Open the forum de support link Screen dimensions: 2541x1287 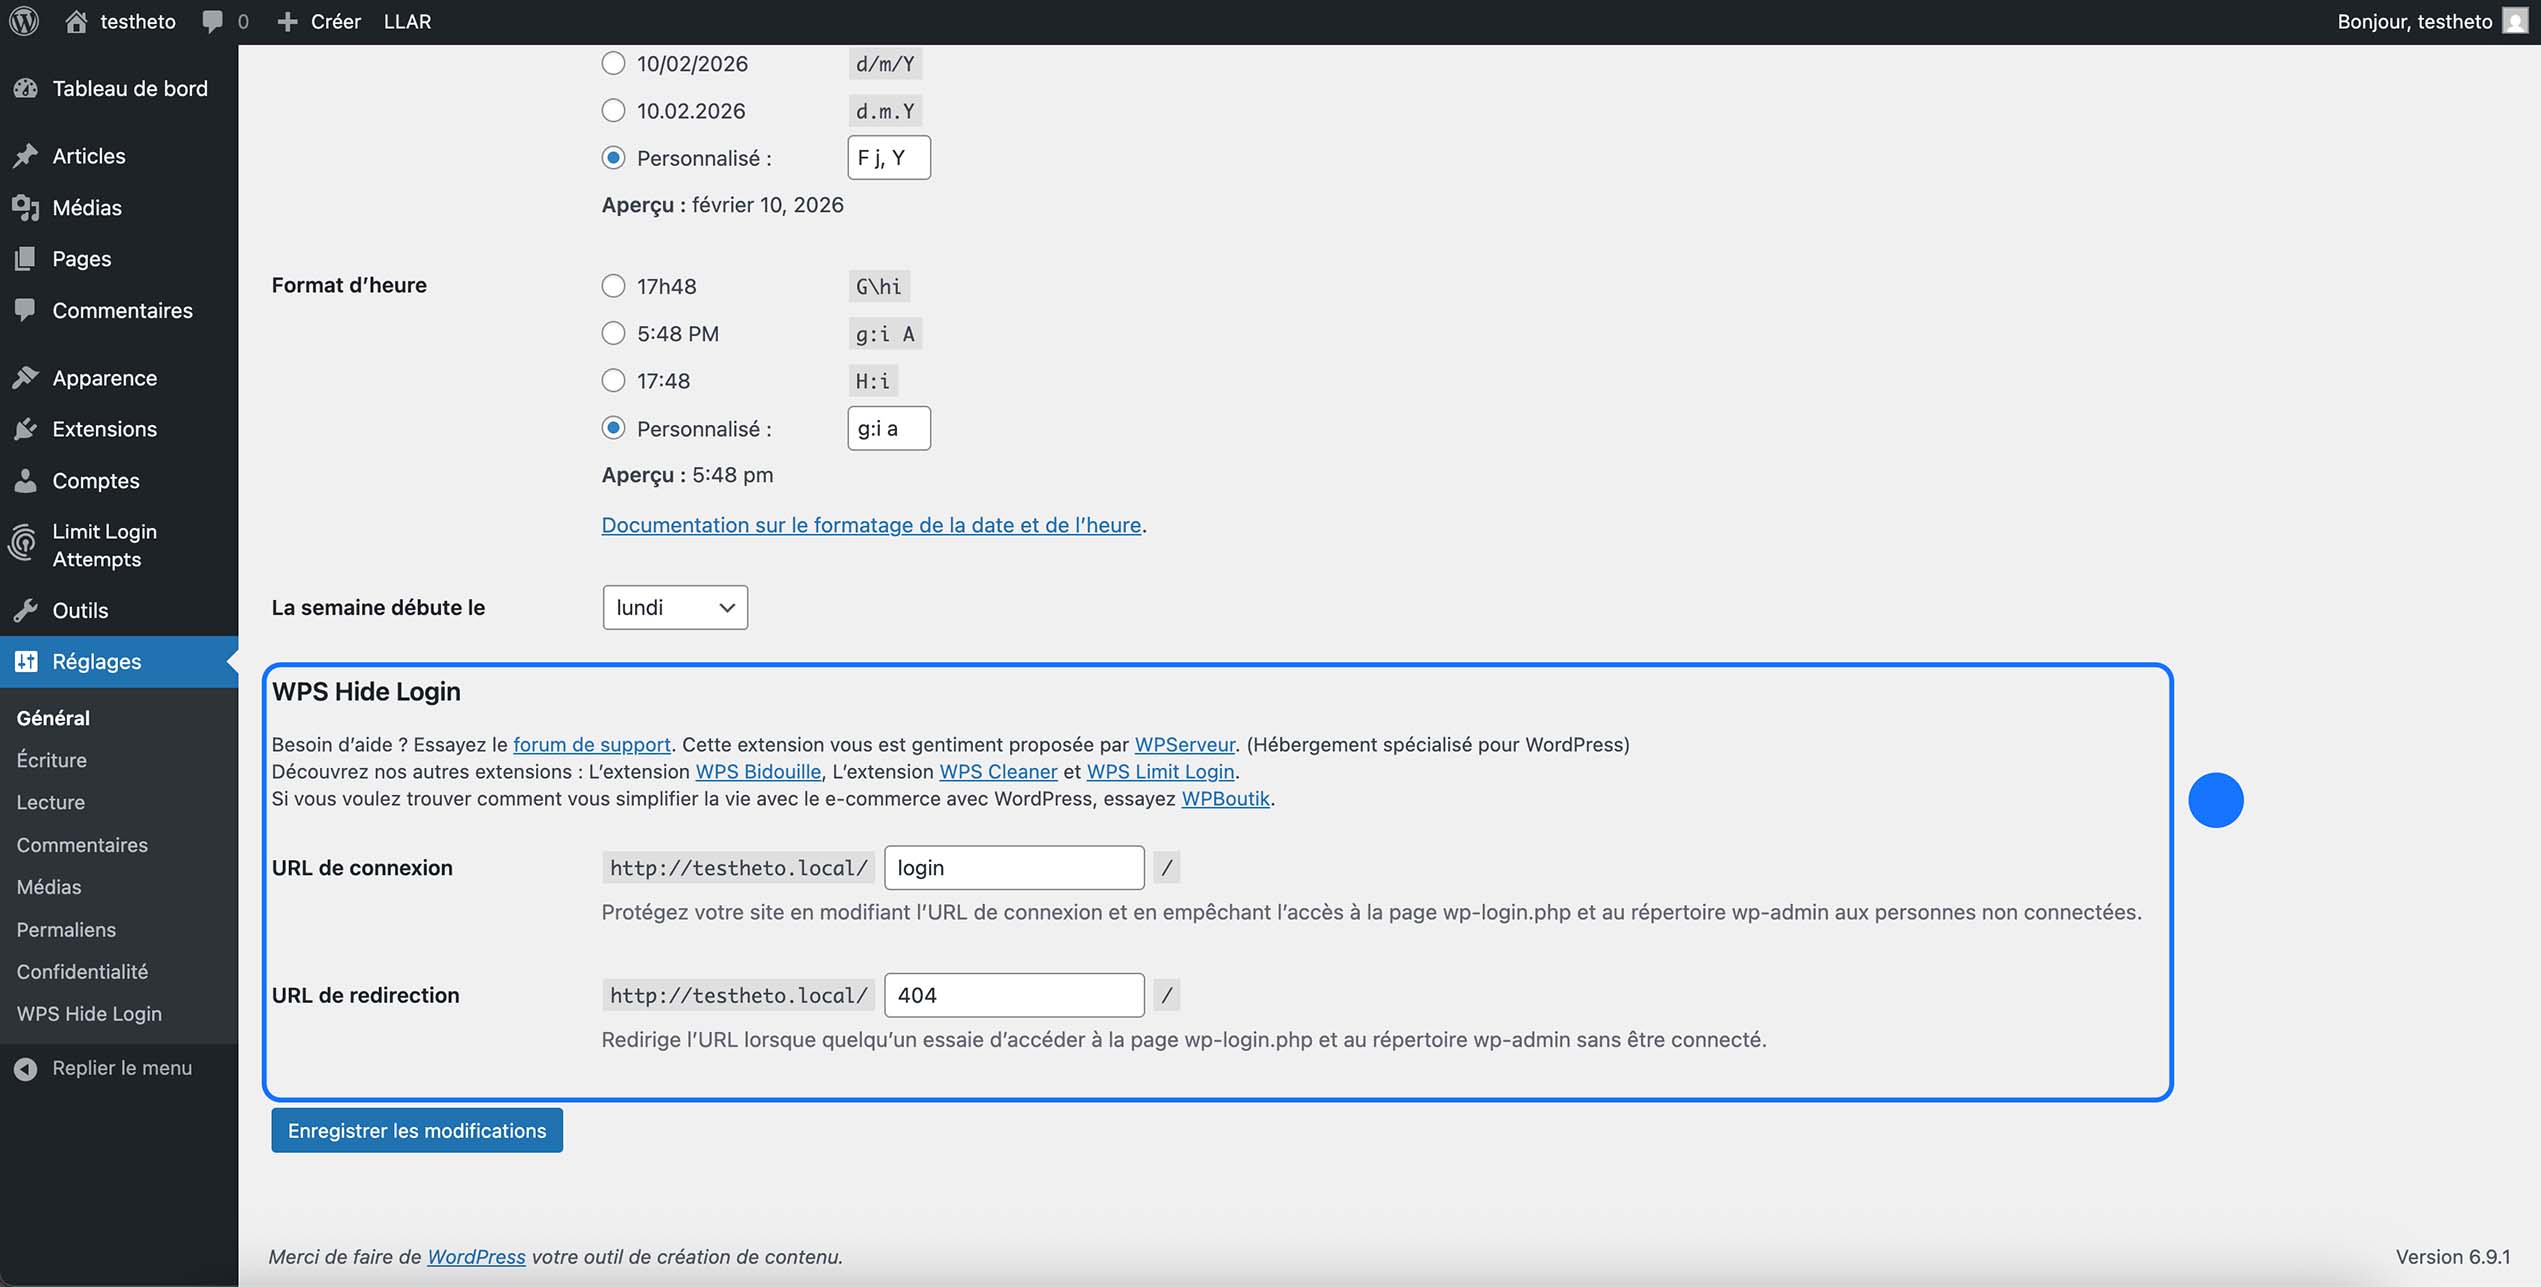point(591,744)
